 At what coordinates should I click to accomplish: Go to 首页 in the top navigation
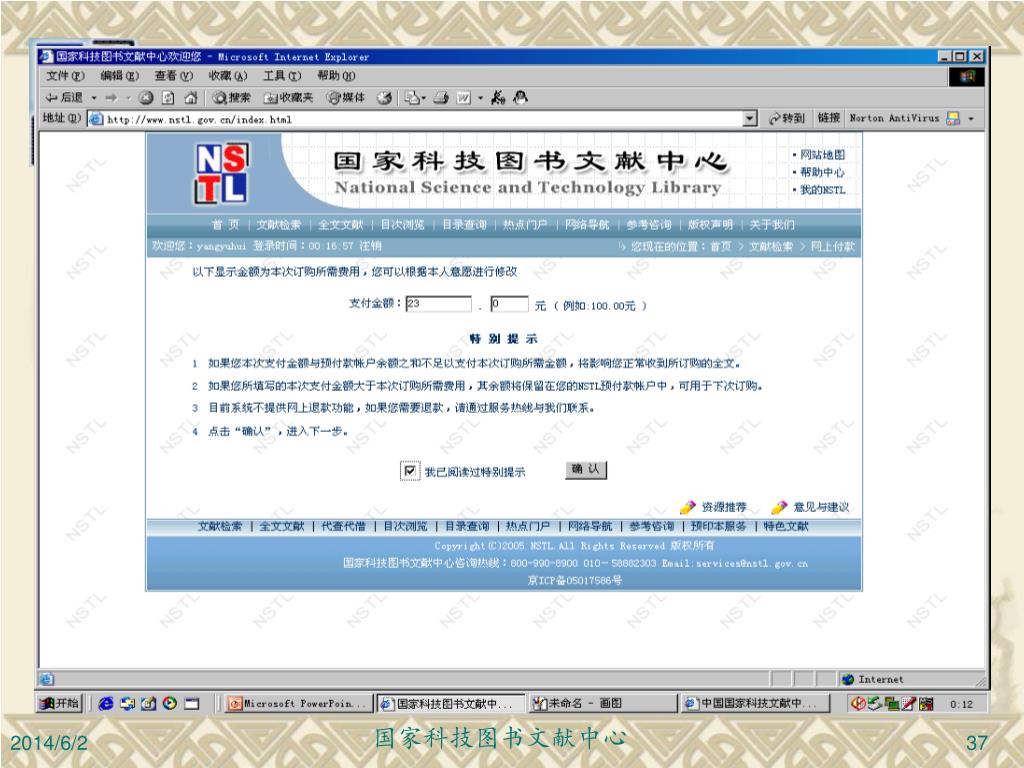point(225,225)
